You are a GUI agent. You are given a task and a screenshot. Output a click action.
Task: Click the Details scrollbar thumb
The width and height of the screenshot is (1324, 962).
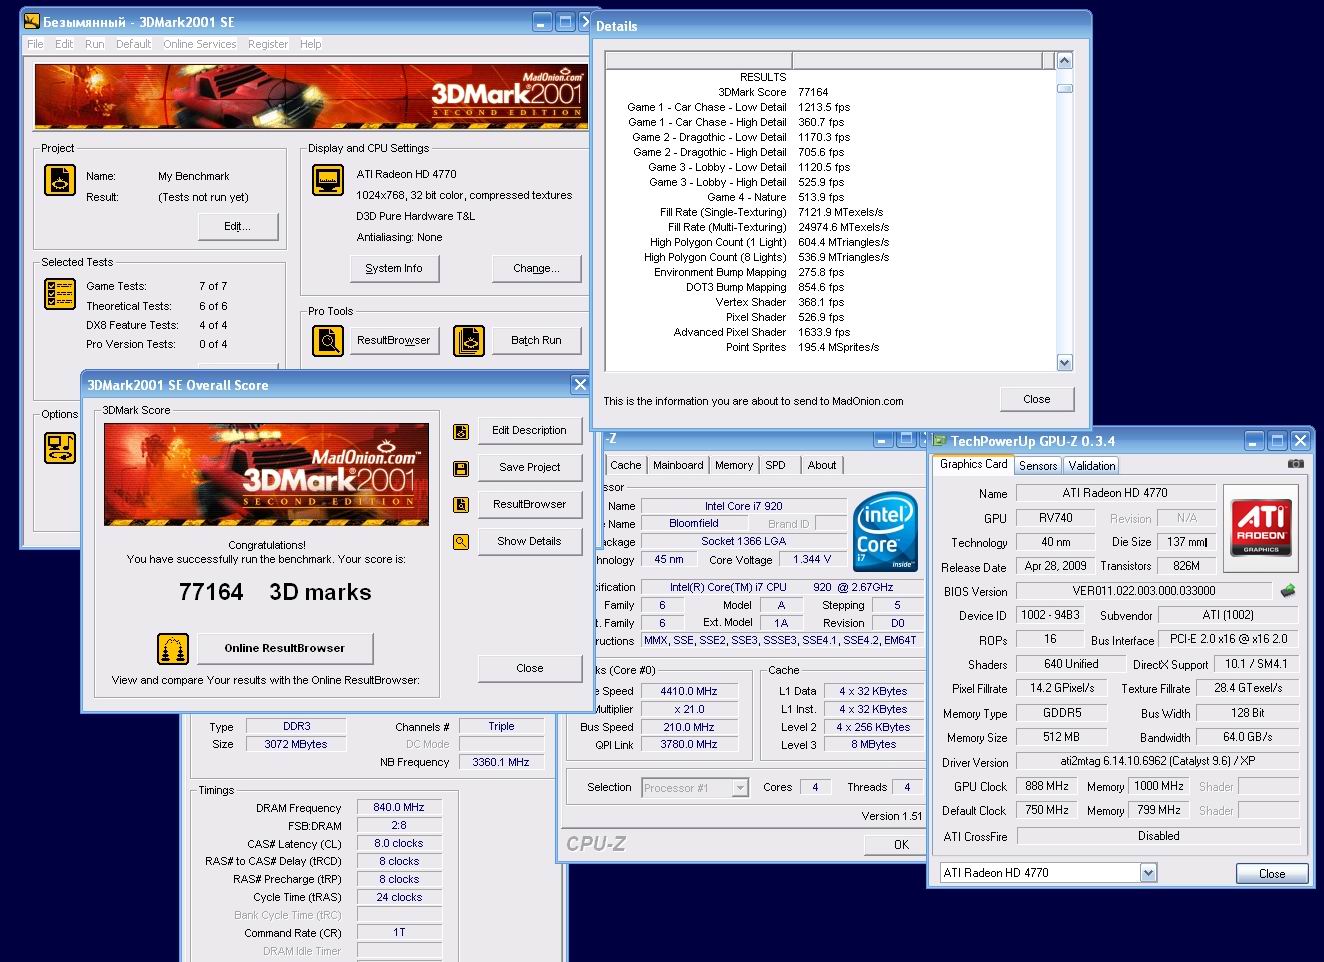[1064, 88]
